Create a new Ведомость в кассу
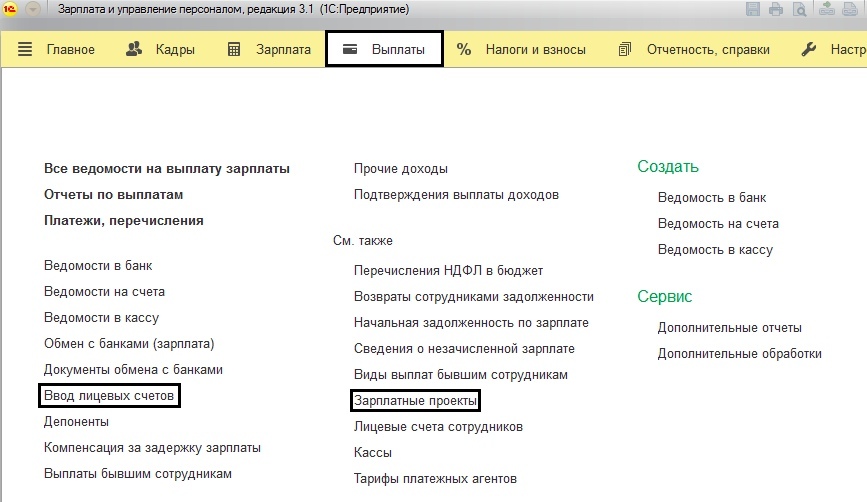The image size is (867, 502). pos(715,250)
